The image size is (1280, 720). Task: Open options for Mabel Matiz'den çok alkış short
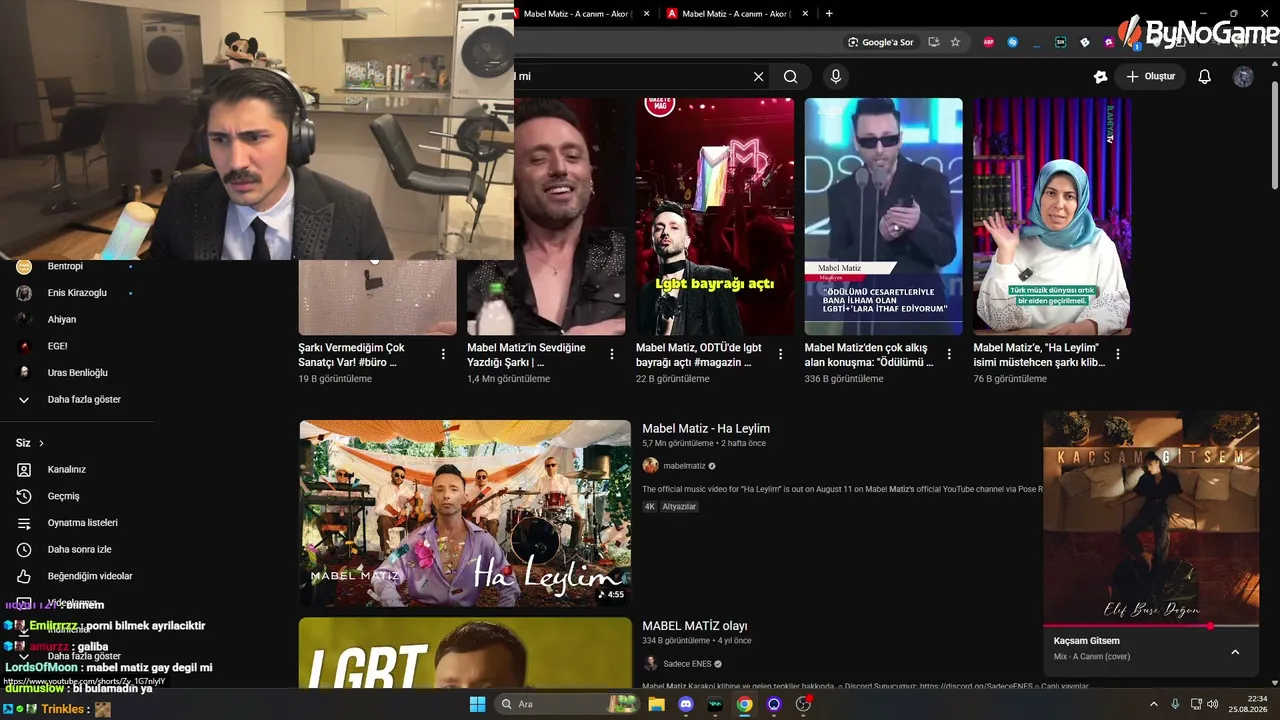[949, 354]
